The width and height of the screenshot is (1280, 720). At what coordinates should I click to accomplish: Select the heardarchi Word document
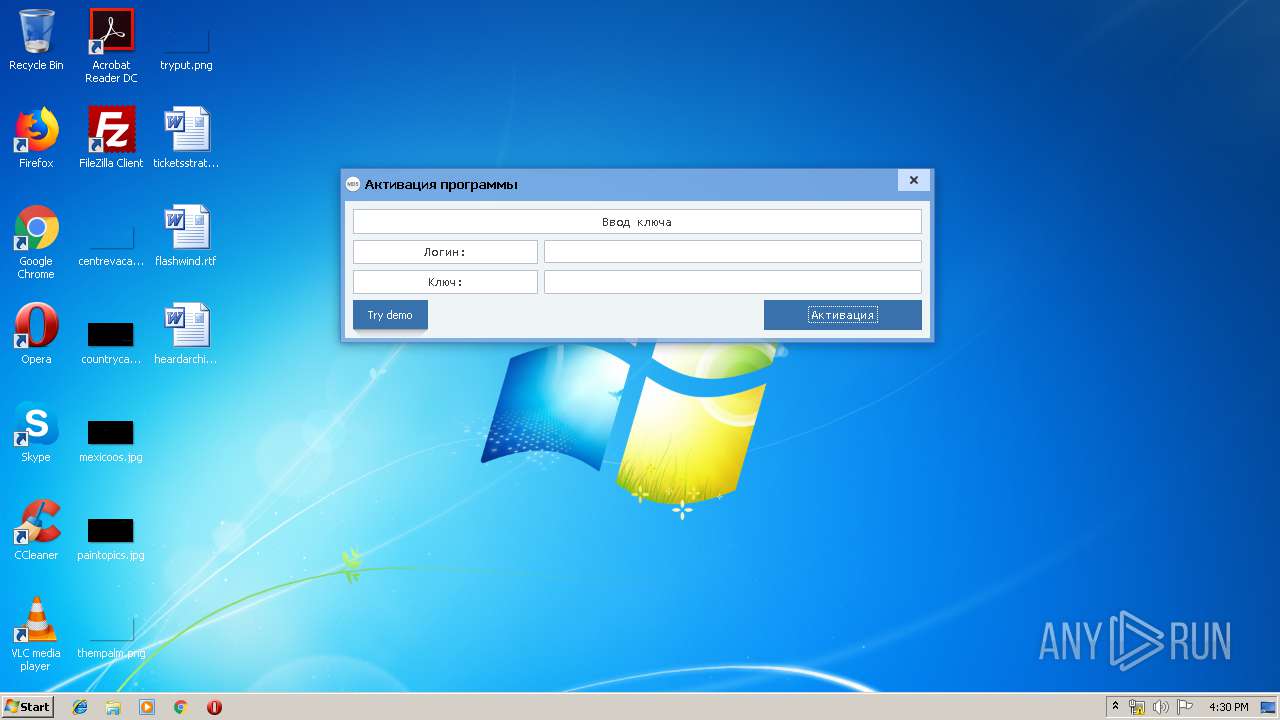[186, 334]
